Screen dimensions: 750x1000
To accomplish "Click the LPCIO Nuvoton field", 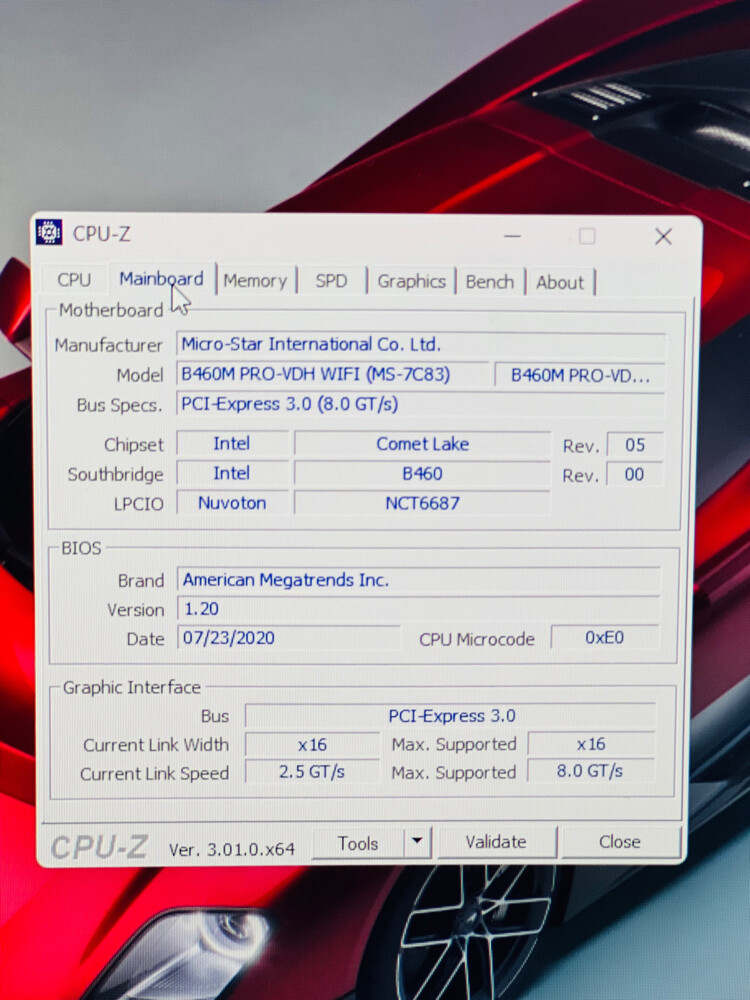I will 232,503.
